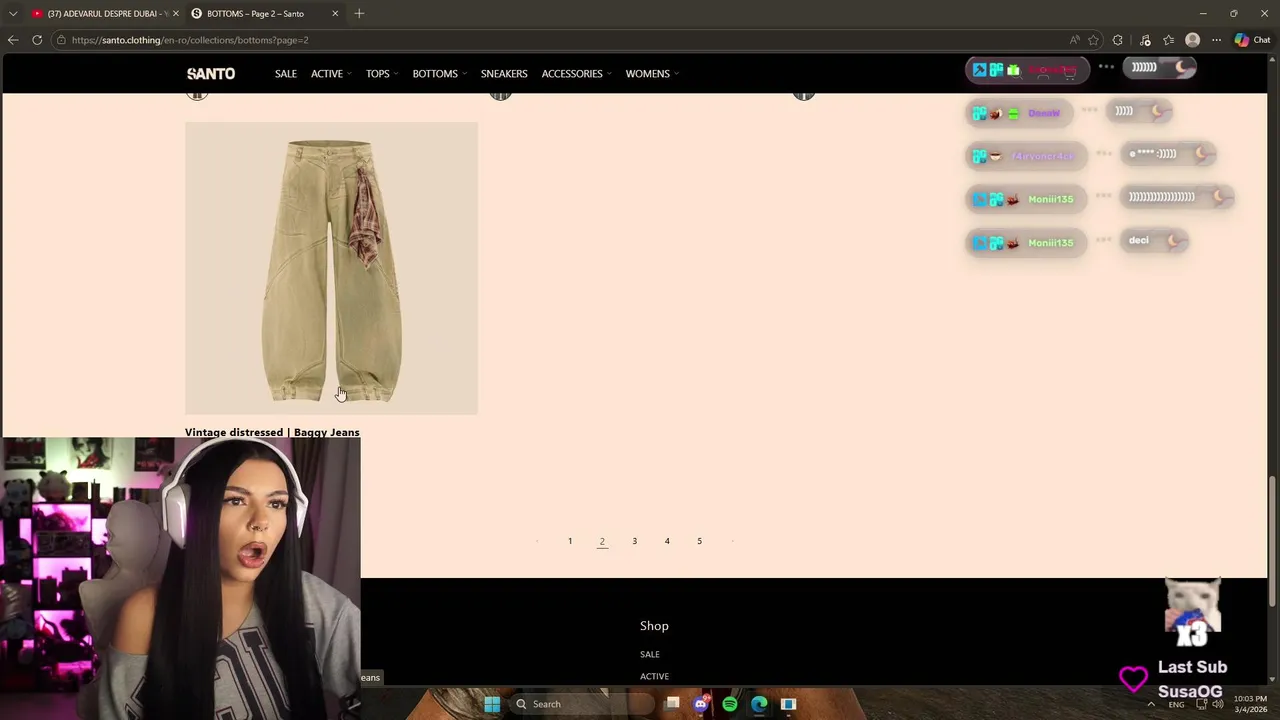Expand the TOPS navigation dropdown
Screen dimensions: 1280x720
pyautogui.click(x=381, y=74)
